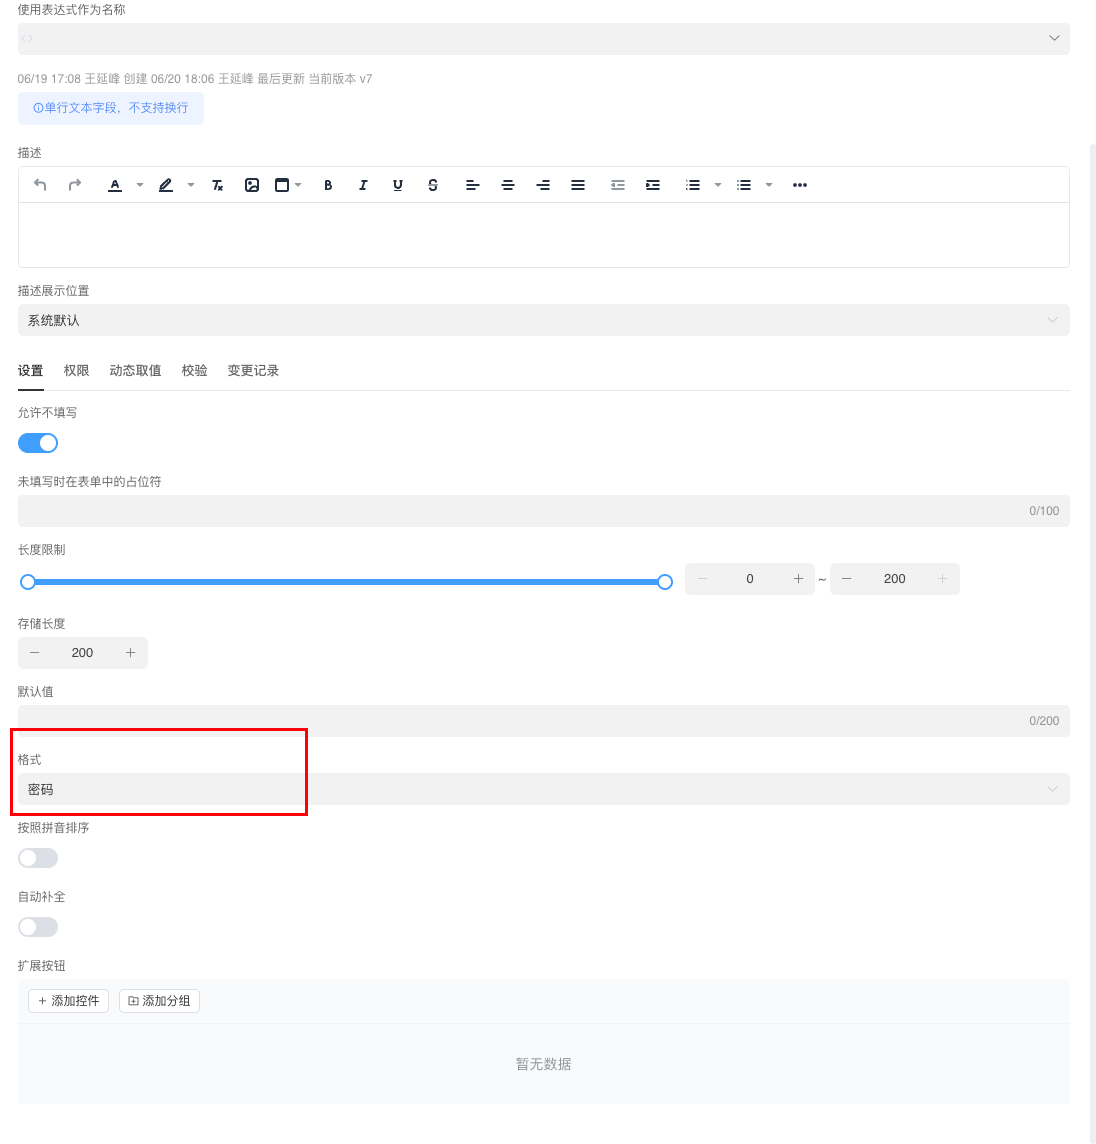Image resolution: width=1096 pixels, height=1144 pixels.
Task: Open the 变更记录 tab
Action: pos(253,371)
